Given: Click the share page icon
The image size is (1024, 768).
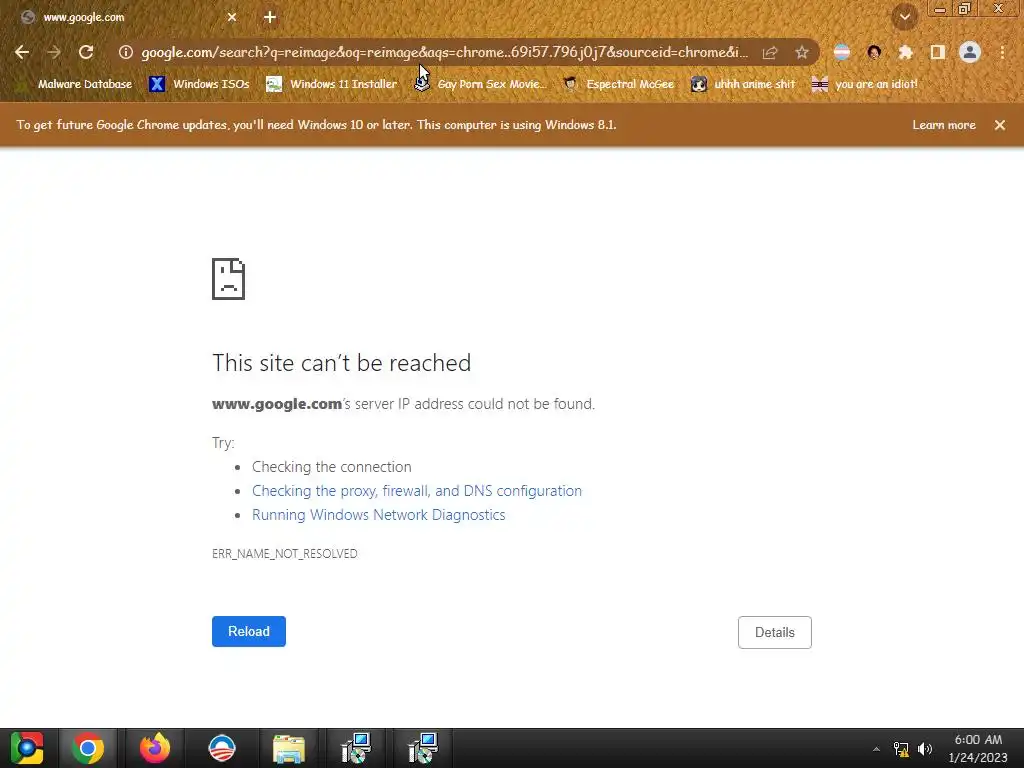Looking at the screenshot, I should pos(770,52).
